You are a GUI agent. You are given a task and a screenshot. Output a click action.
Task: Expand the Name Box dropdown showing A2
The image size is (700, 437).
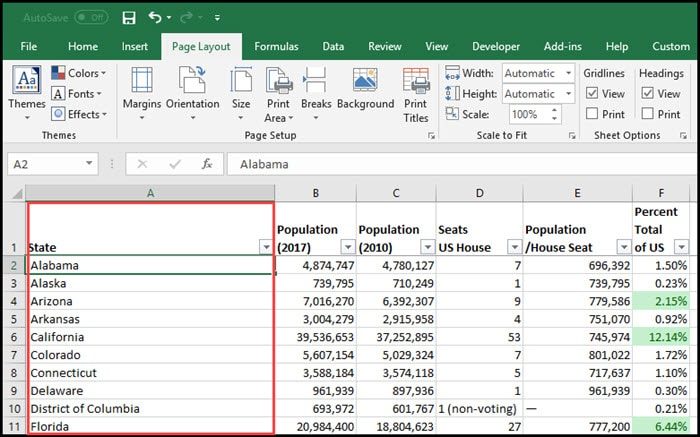90,164
